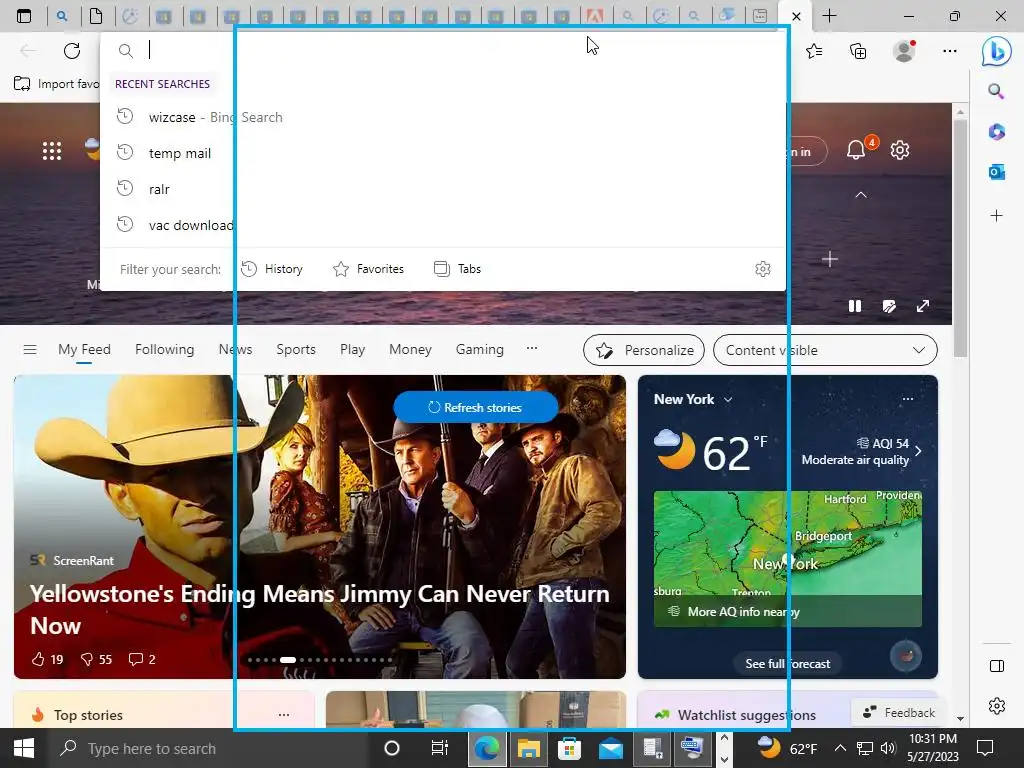Open a new tab with plus button
The image size is (1024, 768).
(829, 16)
